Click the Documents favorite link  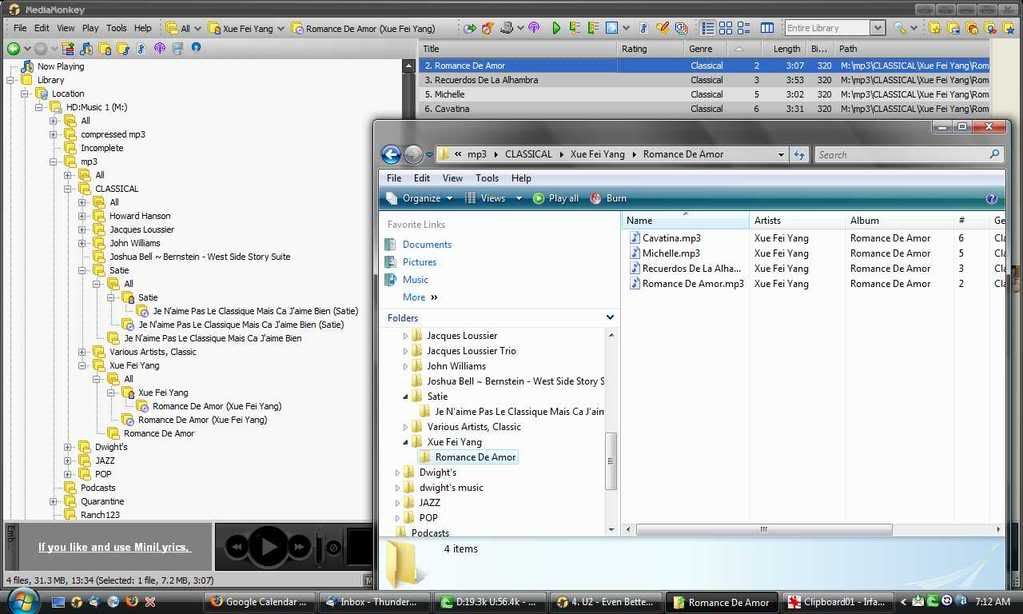[x=427, y=244]
